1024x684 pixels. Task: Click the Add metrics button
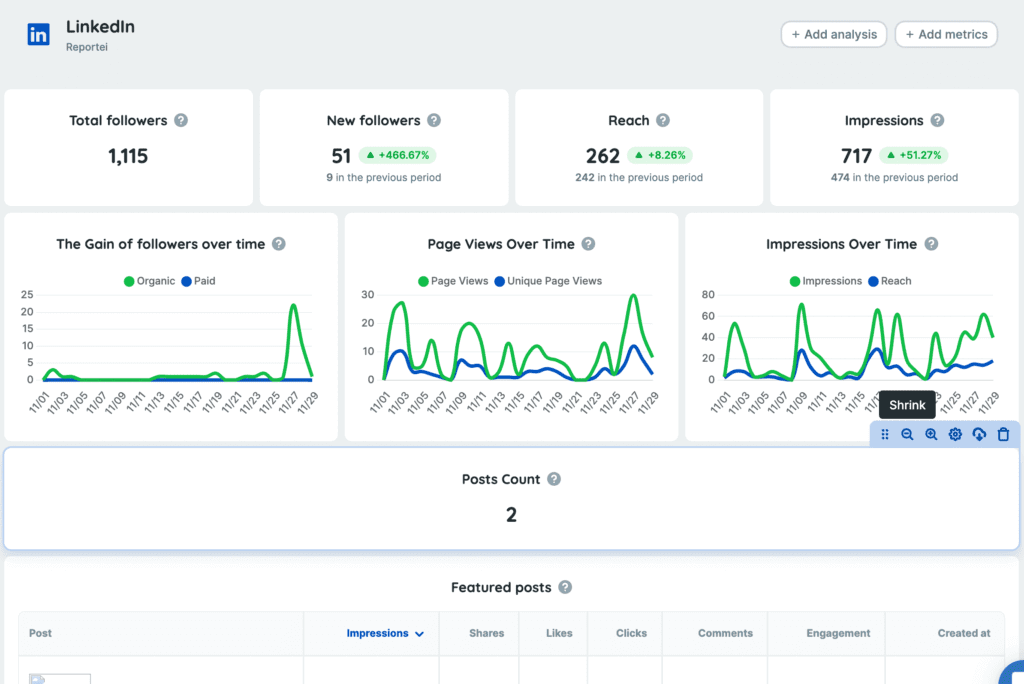tap(945, 33)
